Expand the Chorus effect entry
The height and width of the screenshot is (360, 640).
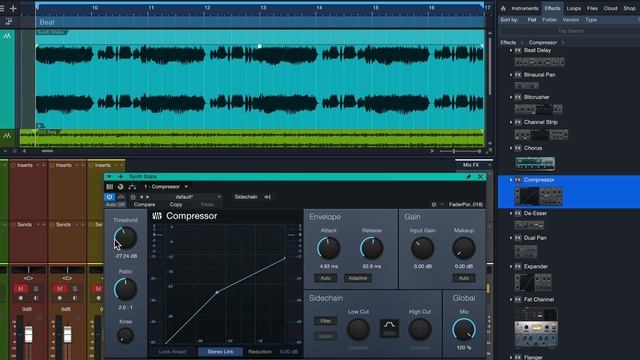(511, 148)
